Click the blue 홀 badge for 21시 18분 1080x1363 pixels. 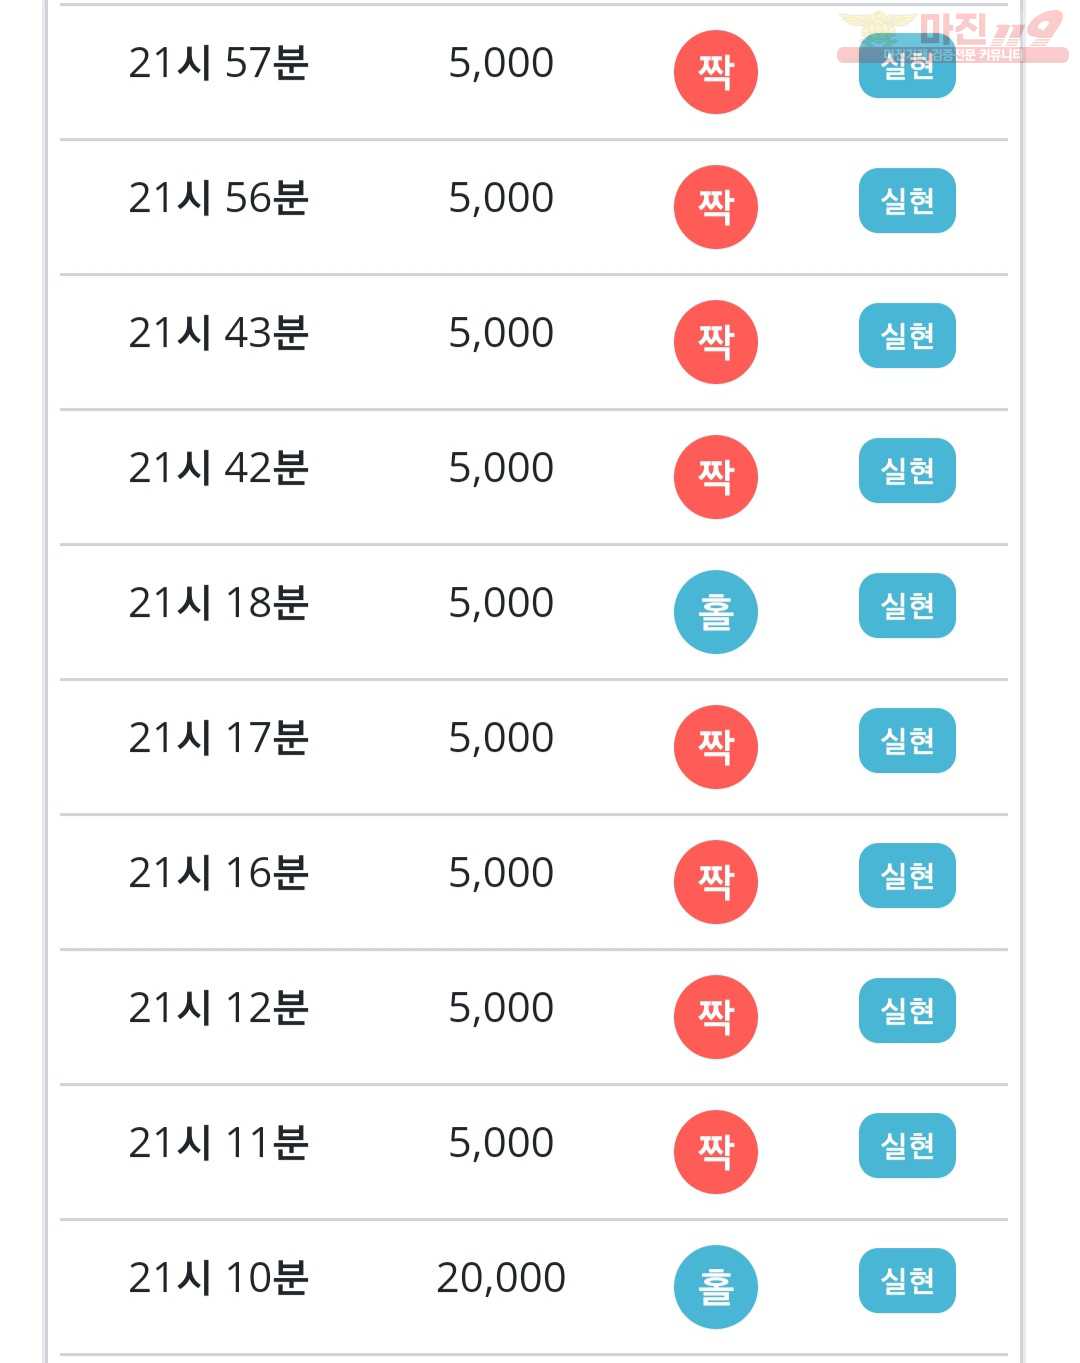pos(716,612)
